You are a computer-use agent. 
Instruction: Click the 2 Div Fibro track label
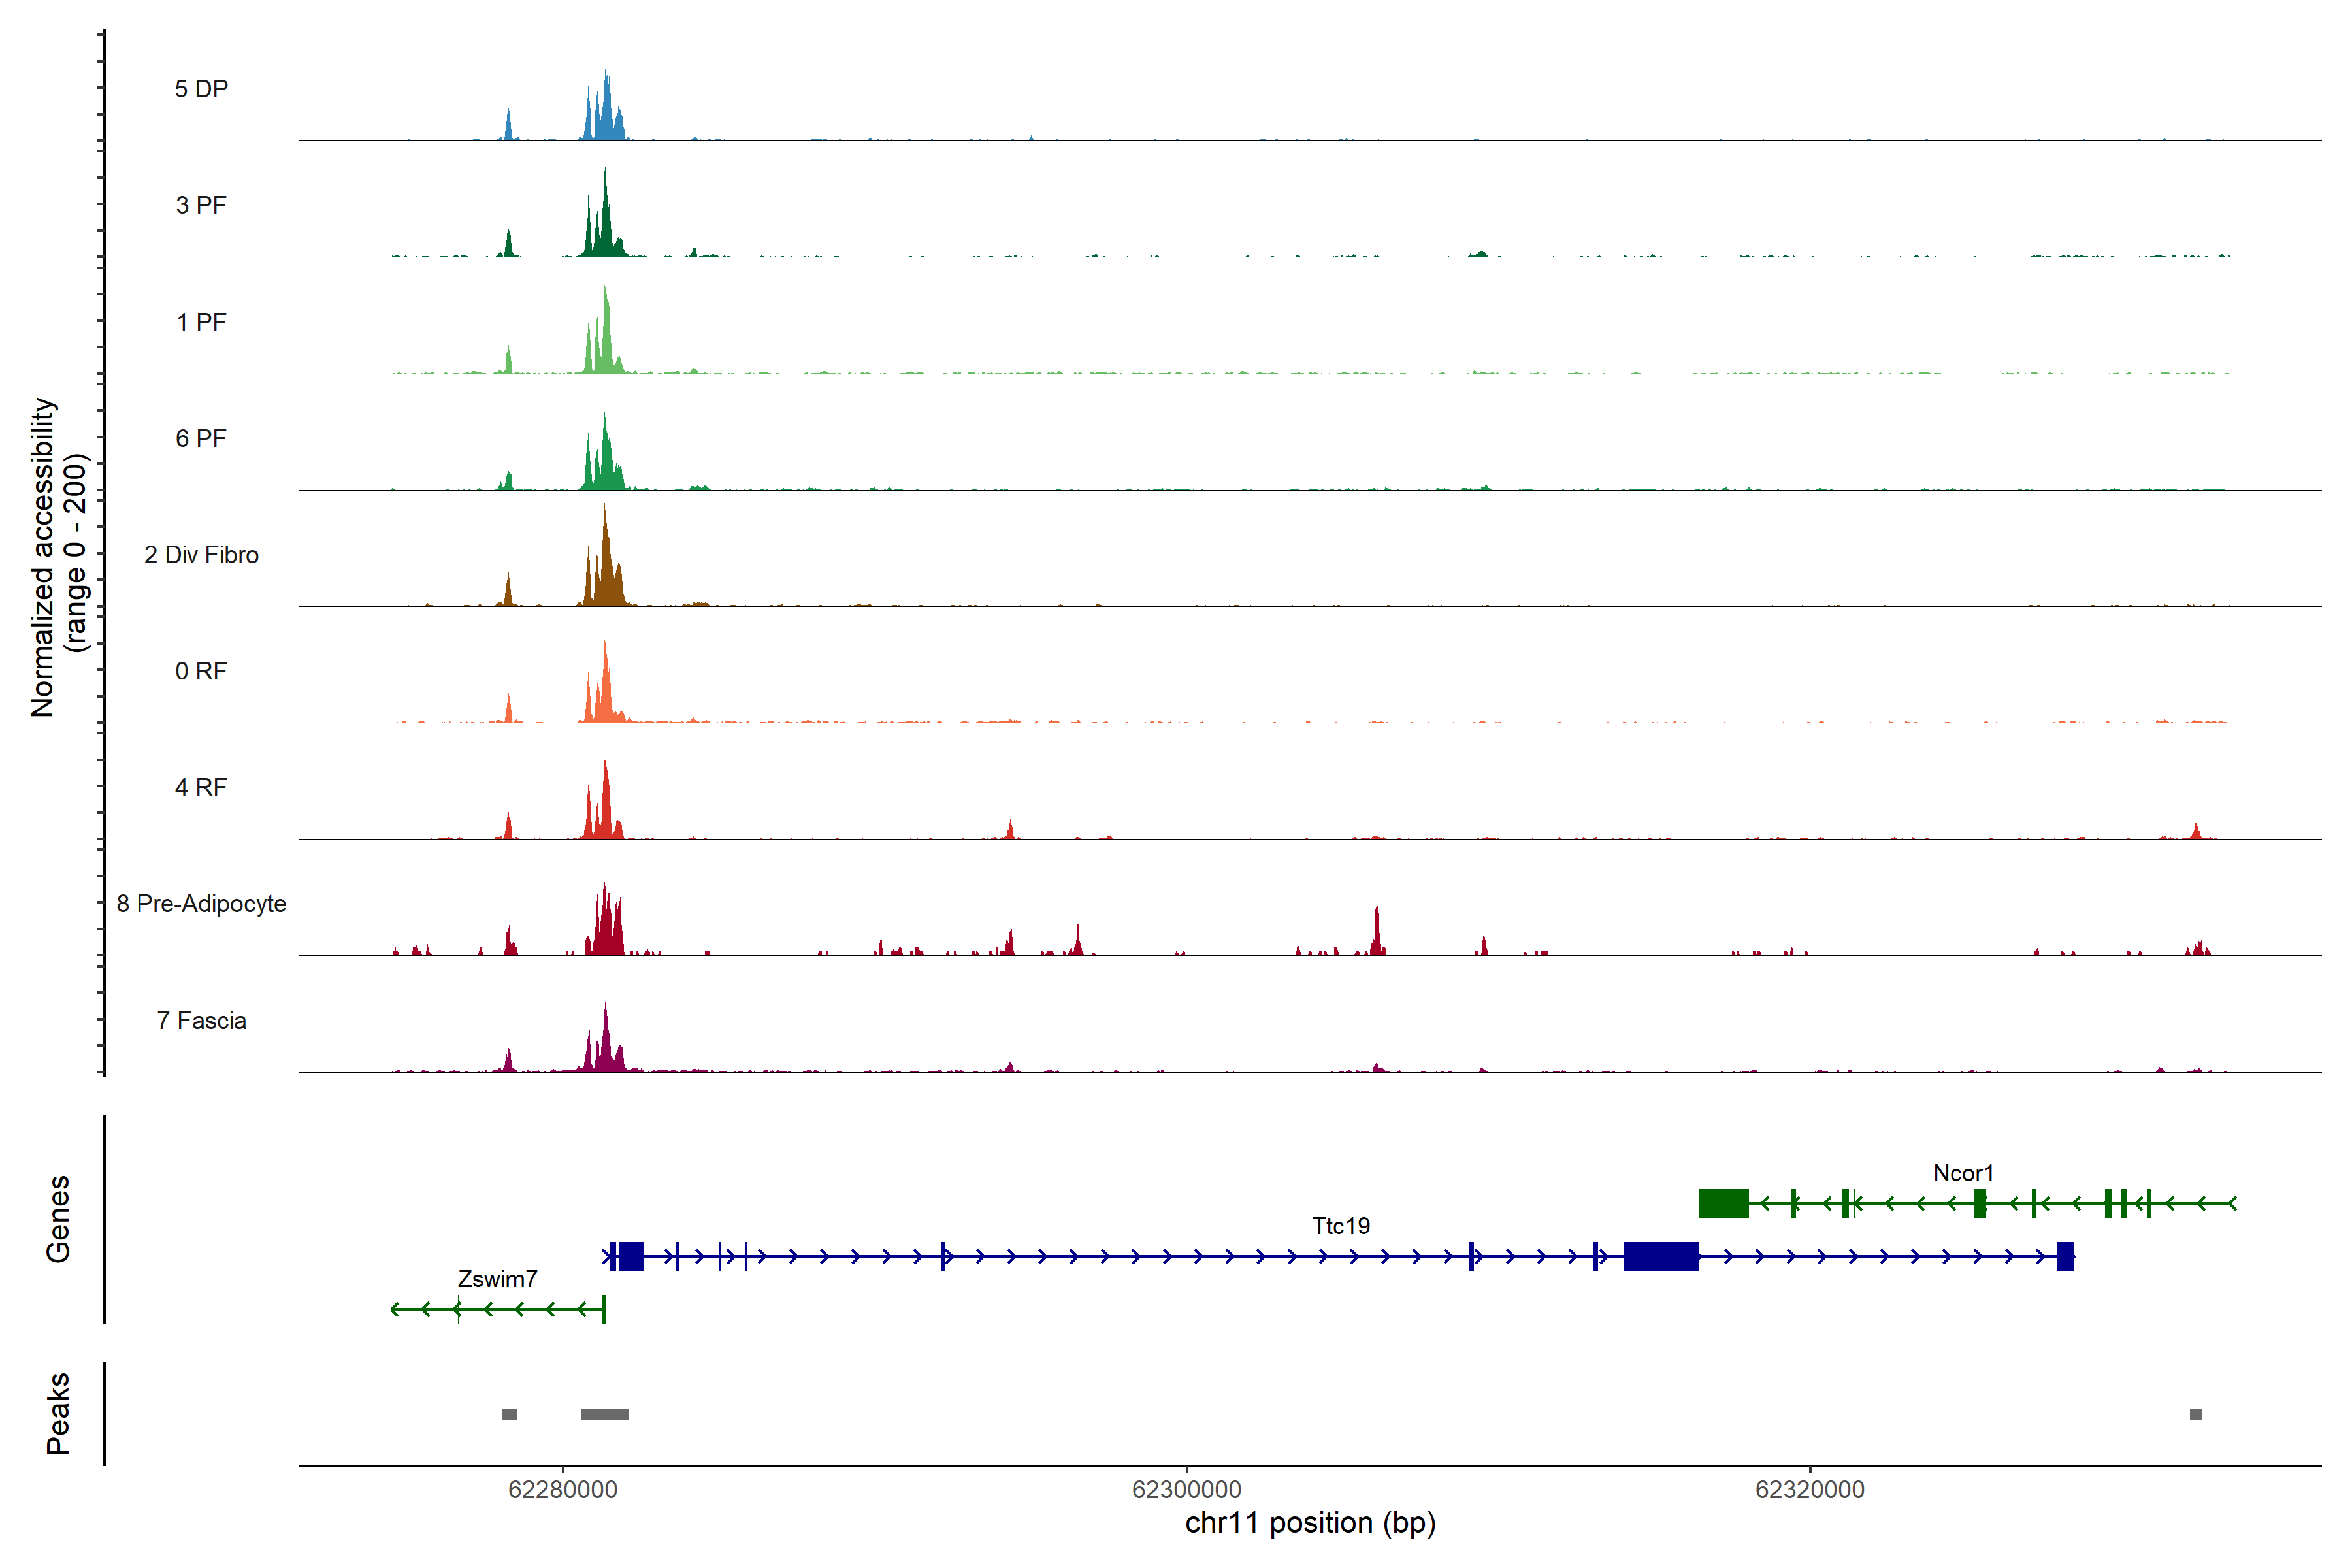click(201, 555)
